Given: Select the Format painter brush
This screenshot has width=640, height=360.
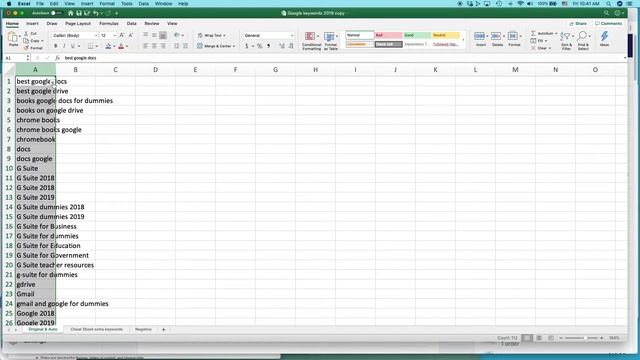Looking at the screenshot, I should (26, 48).
